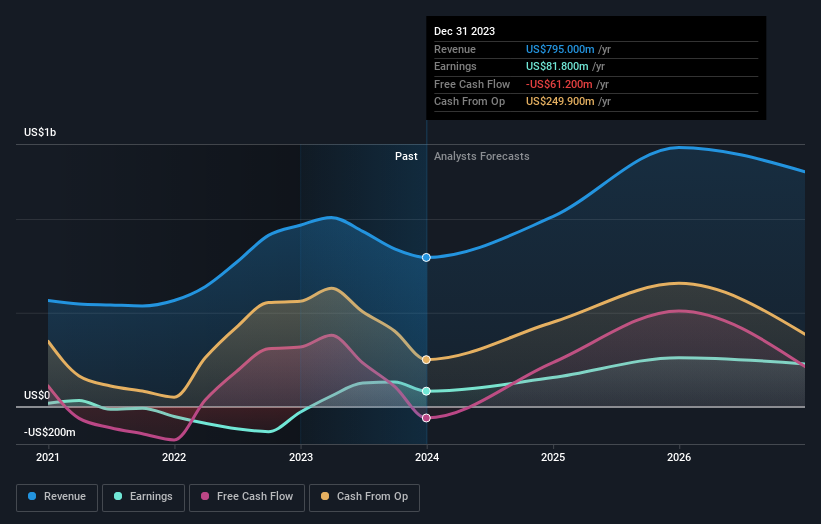
Task: Click the Cash From Op label in tooltip
Action: [x=470, y=102]
